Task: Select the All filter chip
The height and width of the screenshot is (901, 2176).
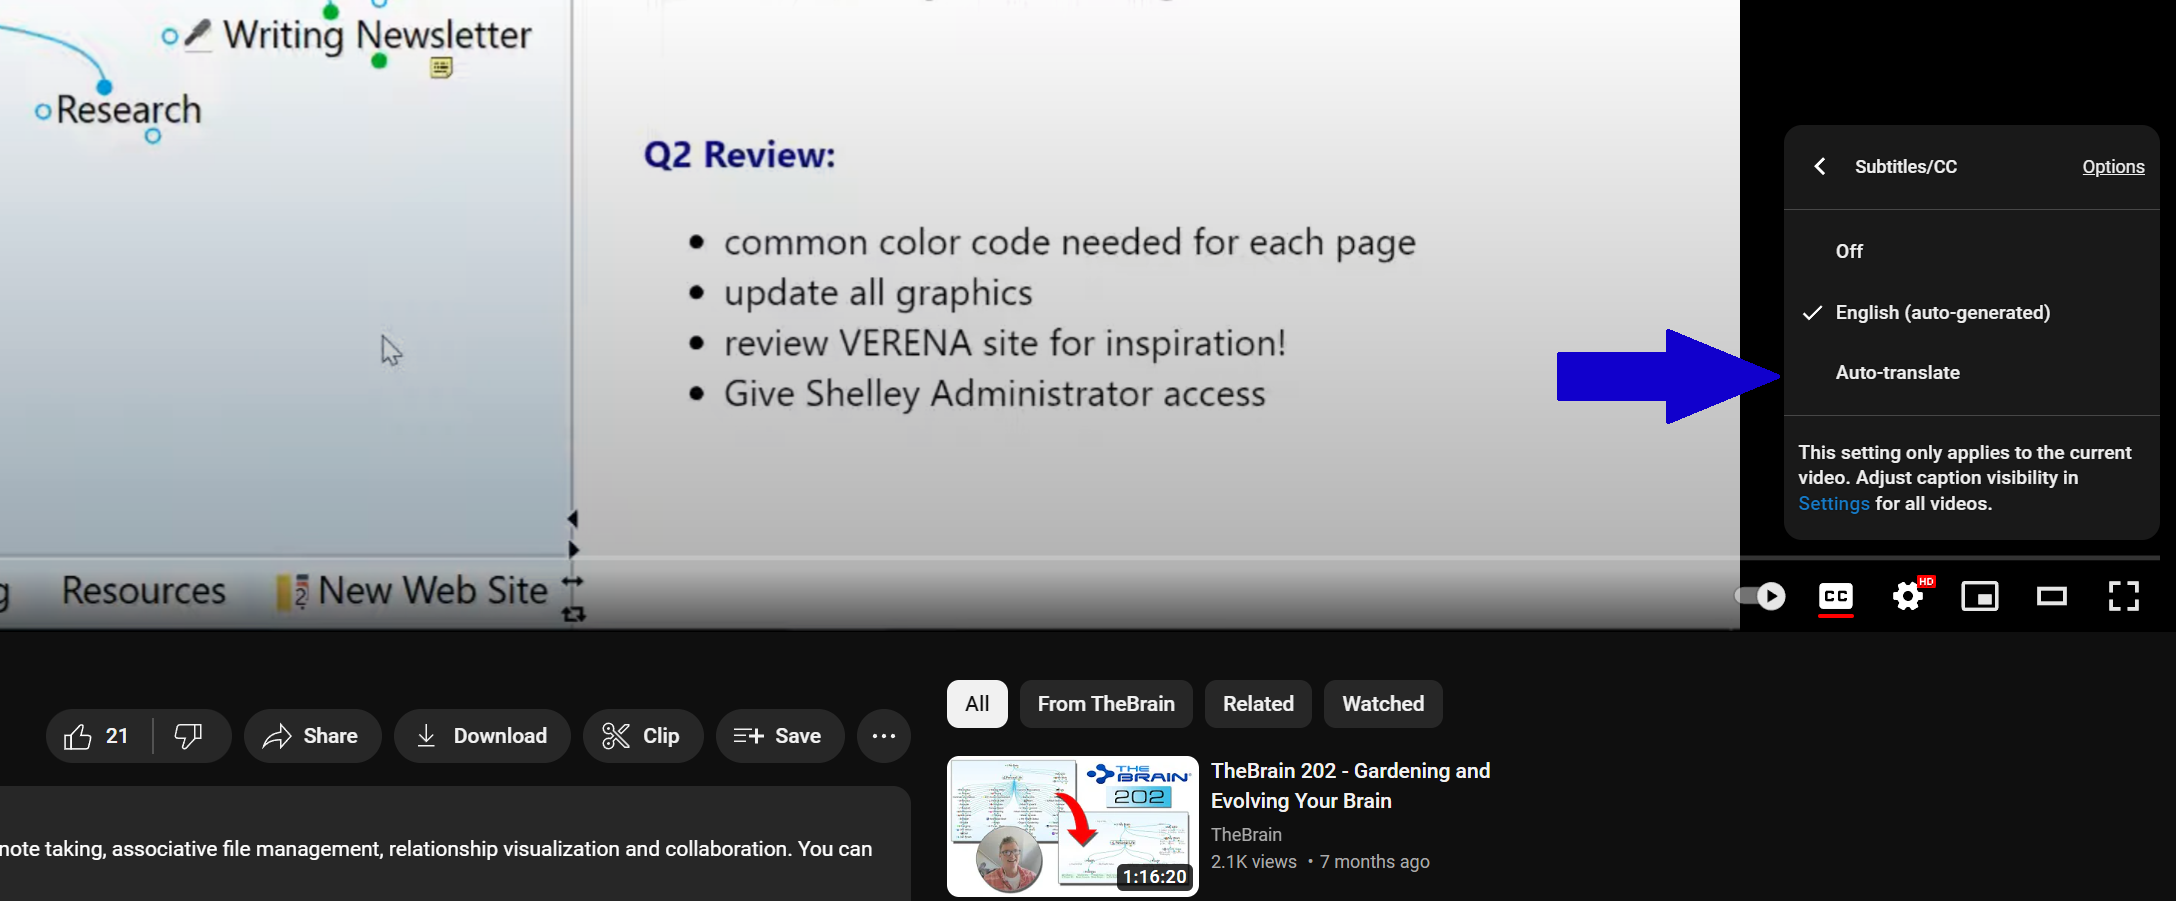Action: point(977,704)
